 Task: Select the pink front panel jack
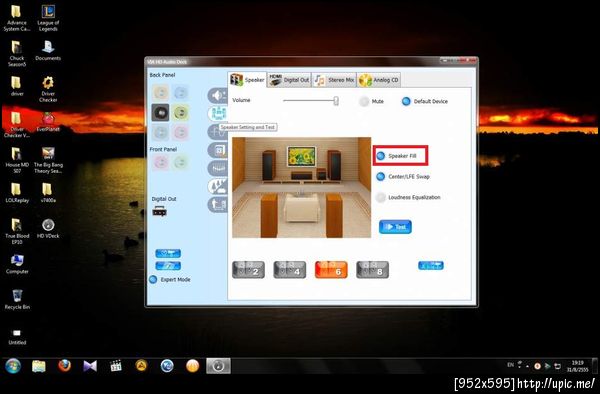point(160,163)
